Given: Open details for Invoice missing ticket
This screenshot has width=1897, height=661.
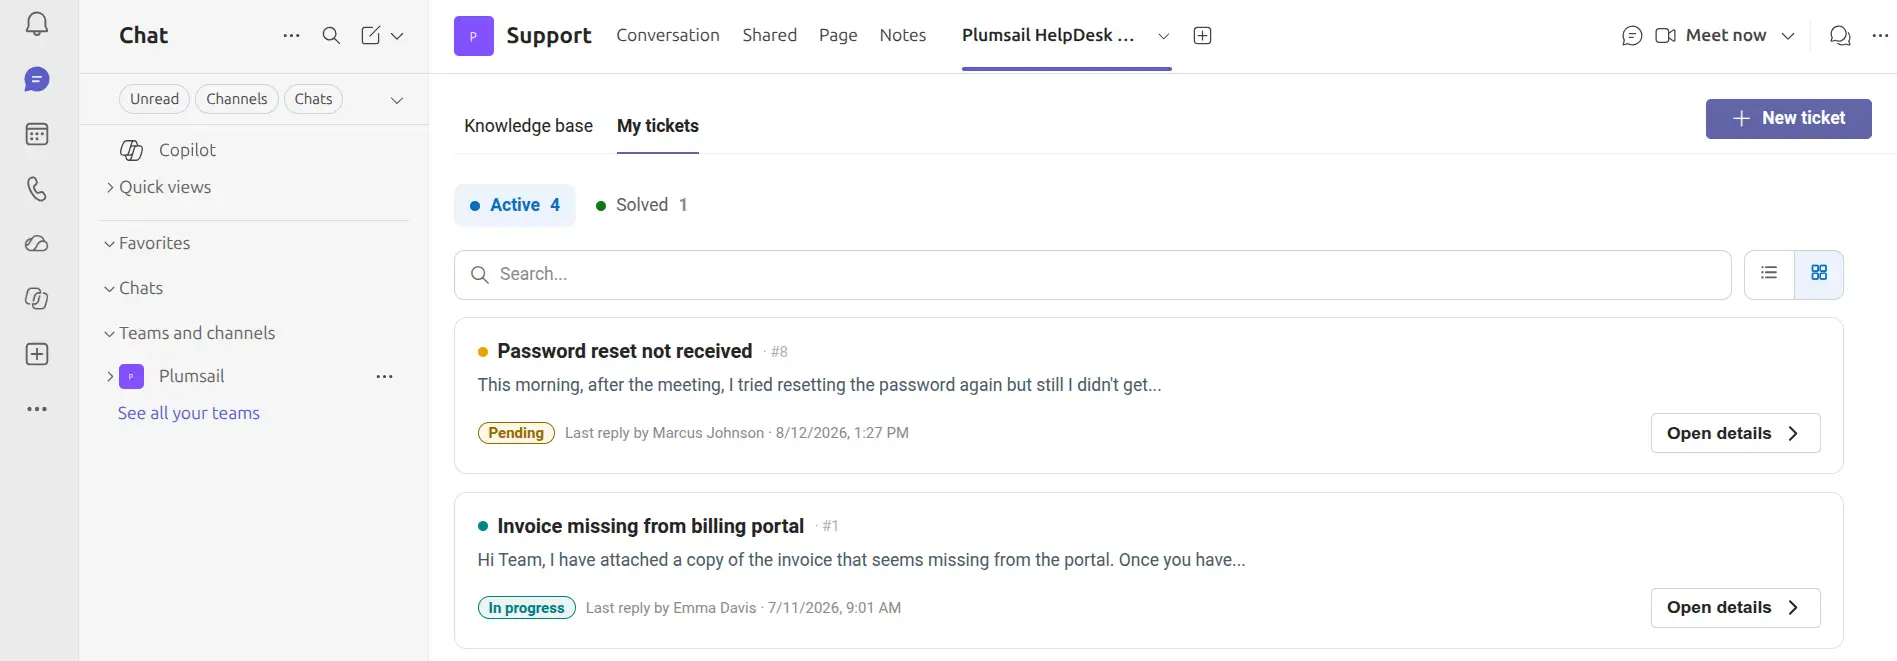Looking at the screenshot, I should pos(1735,607).
